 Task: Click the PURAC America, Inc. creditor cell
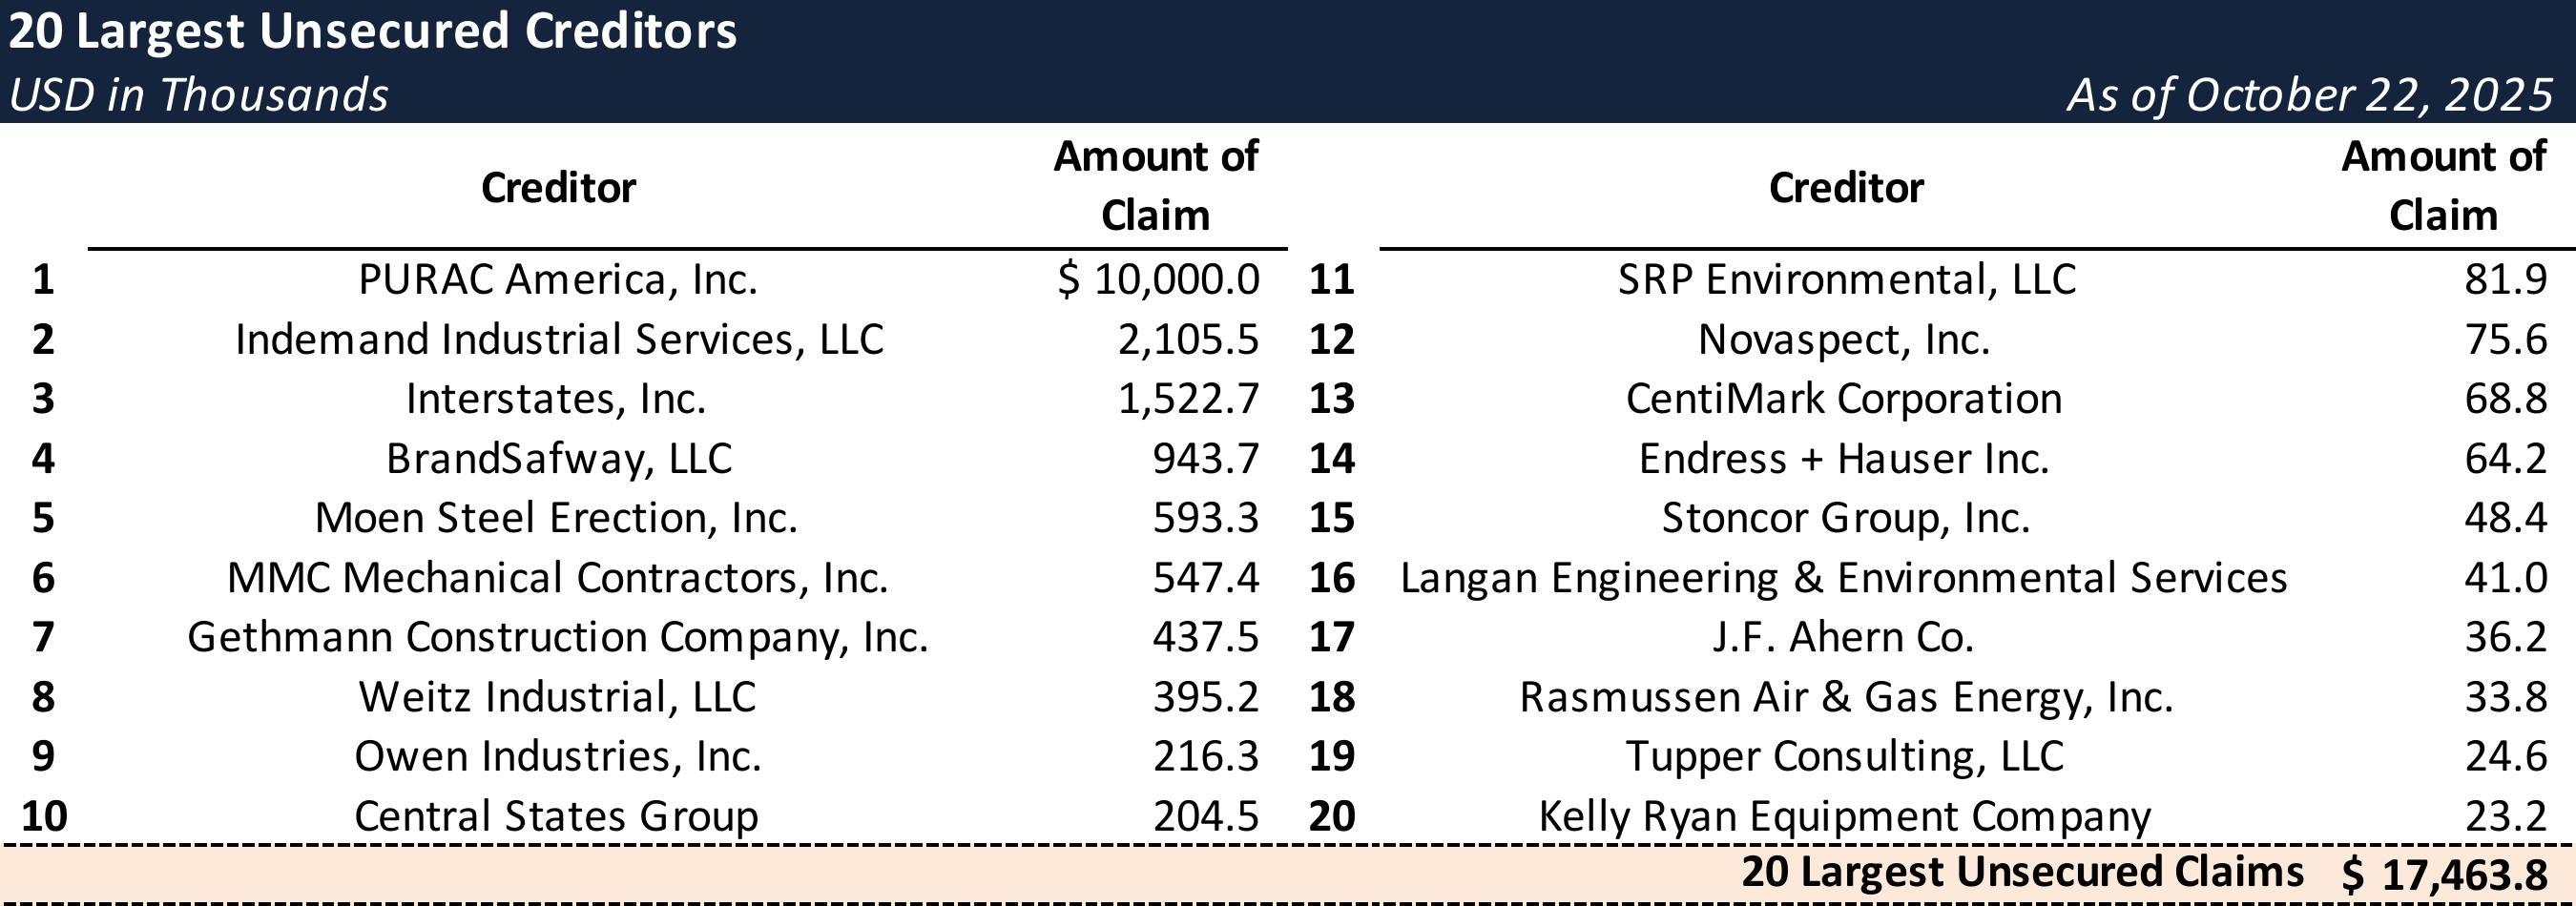[x=558, y=279]
